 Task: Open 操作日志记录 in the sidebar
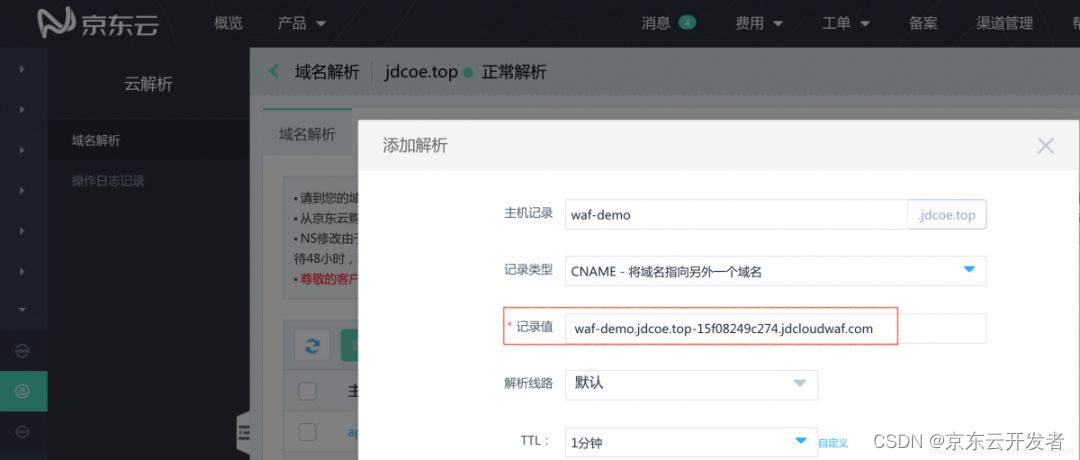point(108,181)
